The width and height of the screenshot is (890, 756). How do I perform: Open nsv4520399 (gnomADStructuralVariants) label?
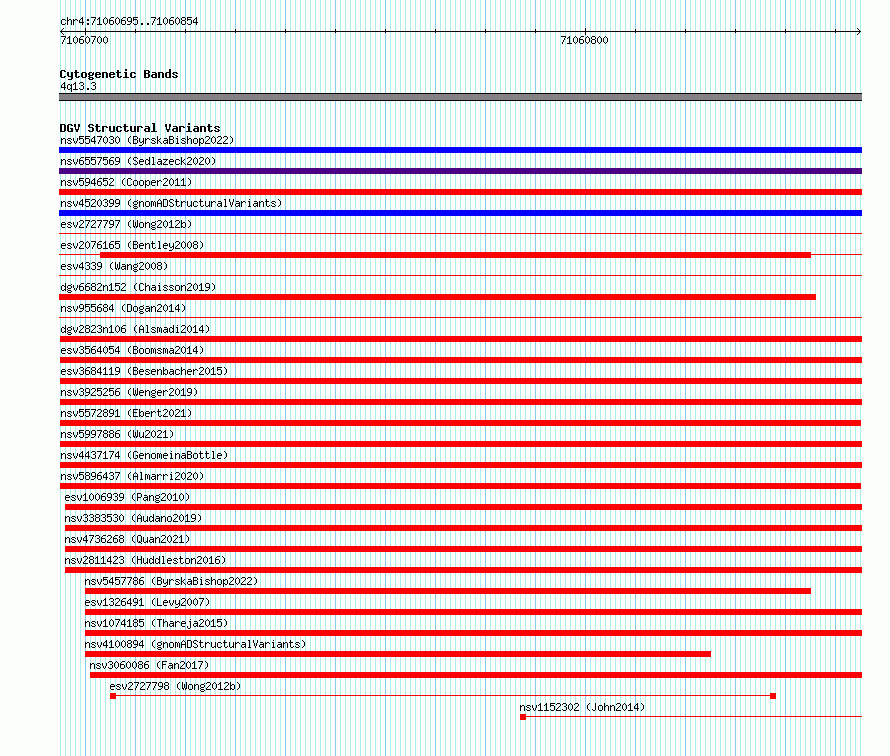(x=171, y=203)
